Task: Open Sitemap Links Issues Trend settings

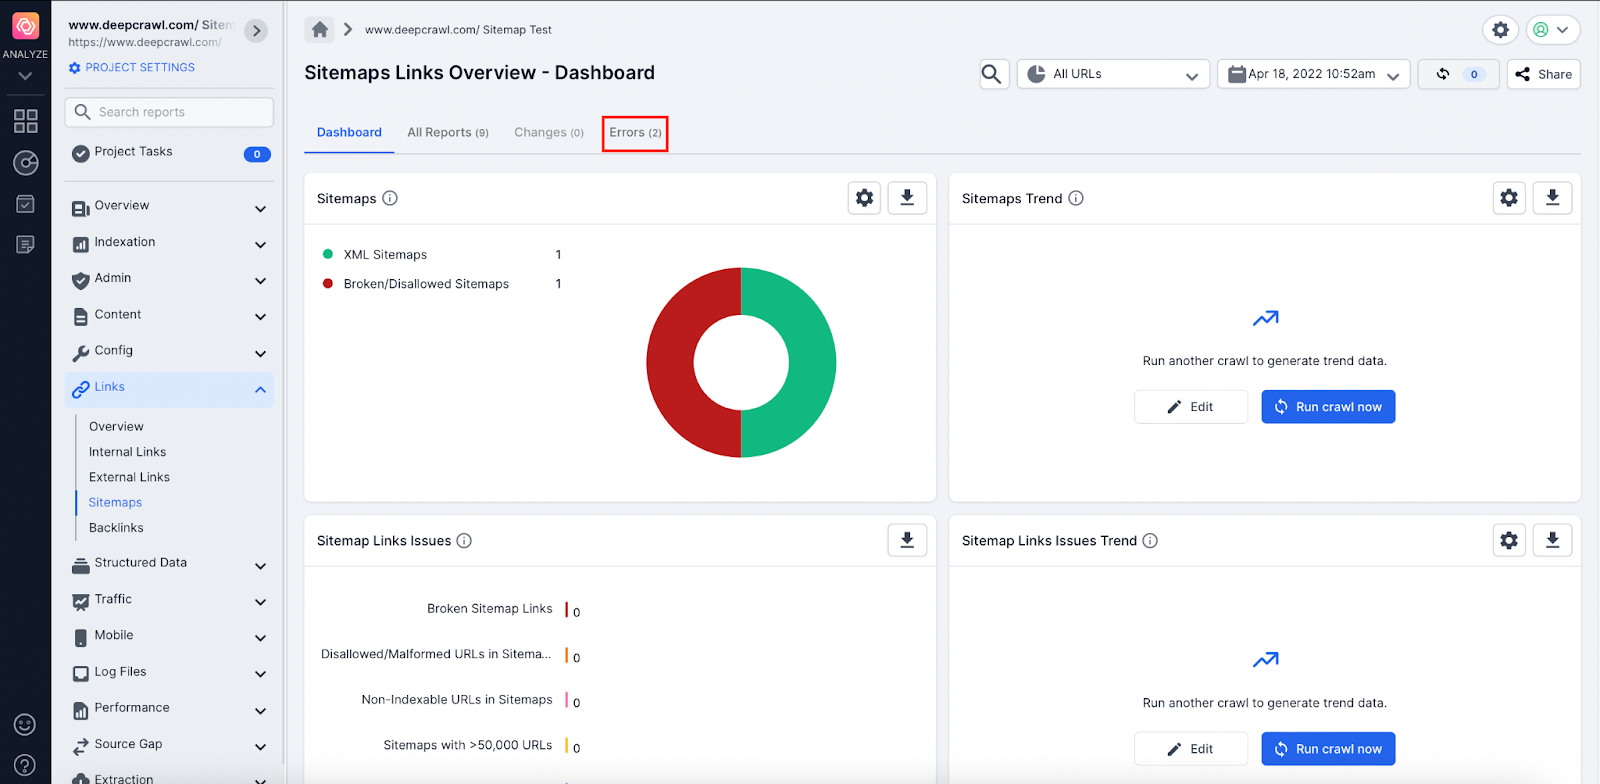Action: (1509, 541)
